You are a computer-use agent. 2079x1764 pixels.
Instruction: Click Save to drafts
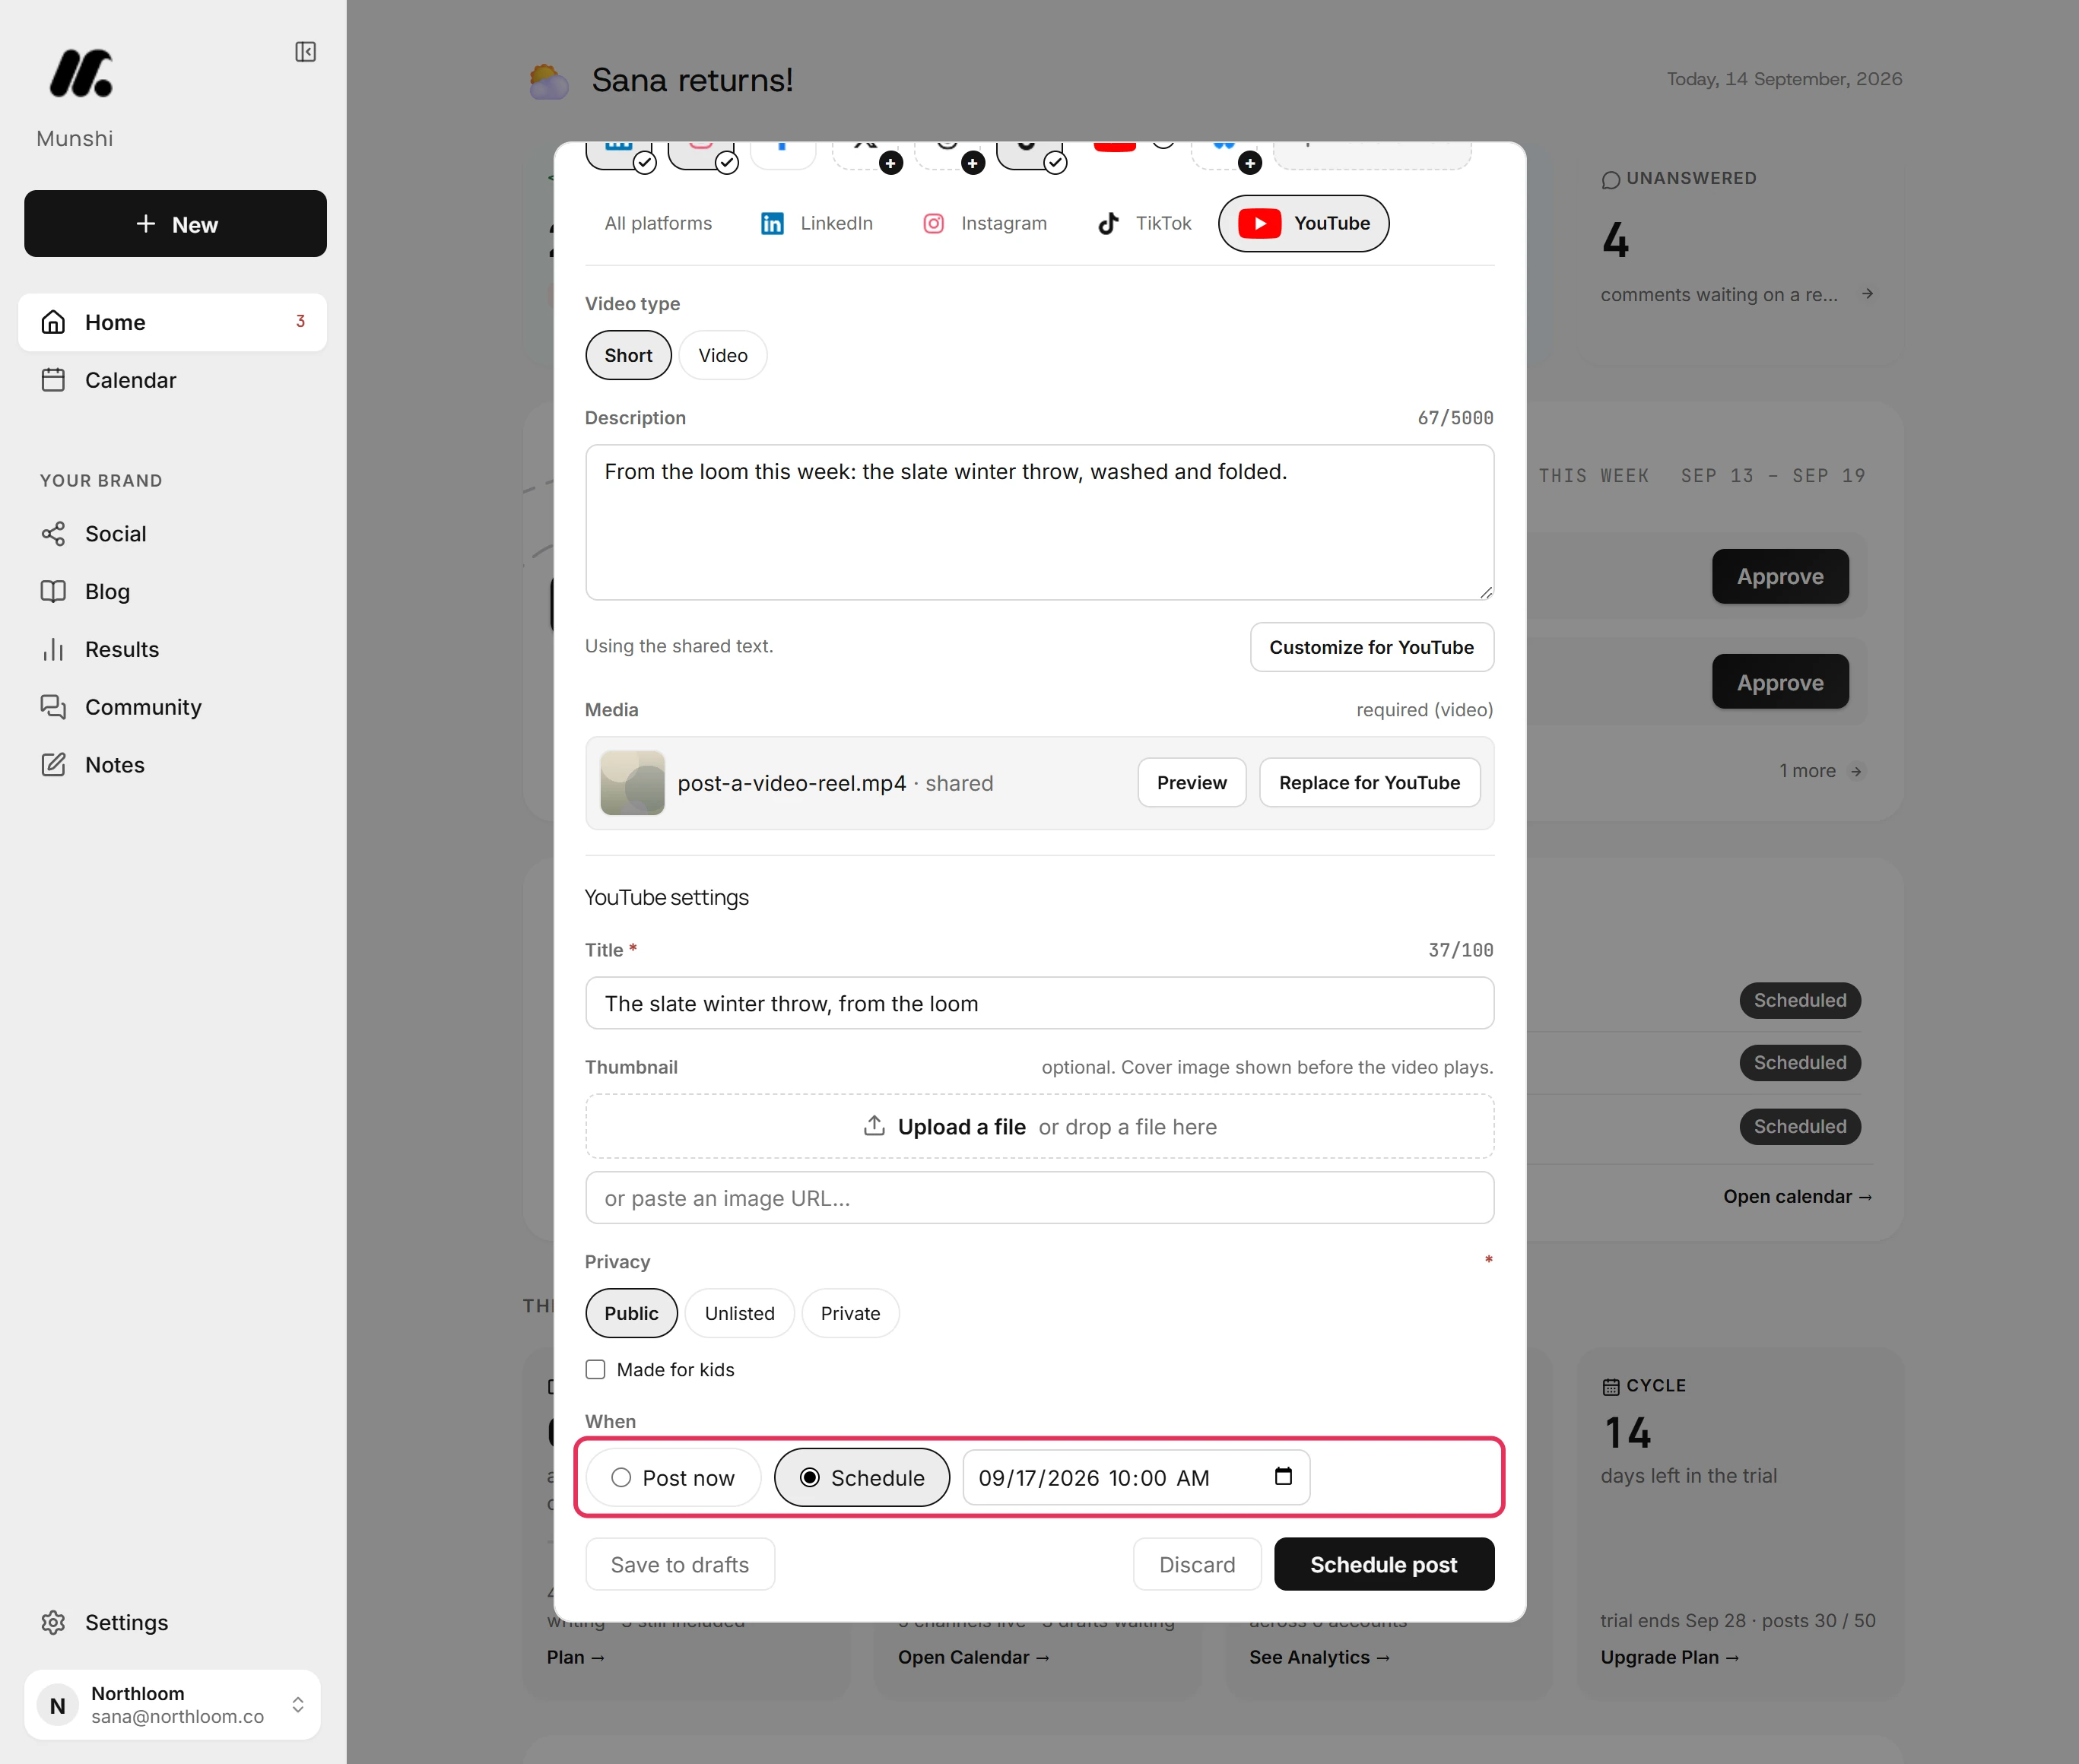[x=680, y=1564]
